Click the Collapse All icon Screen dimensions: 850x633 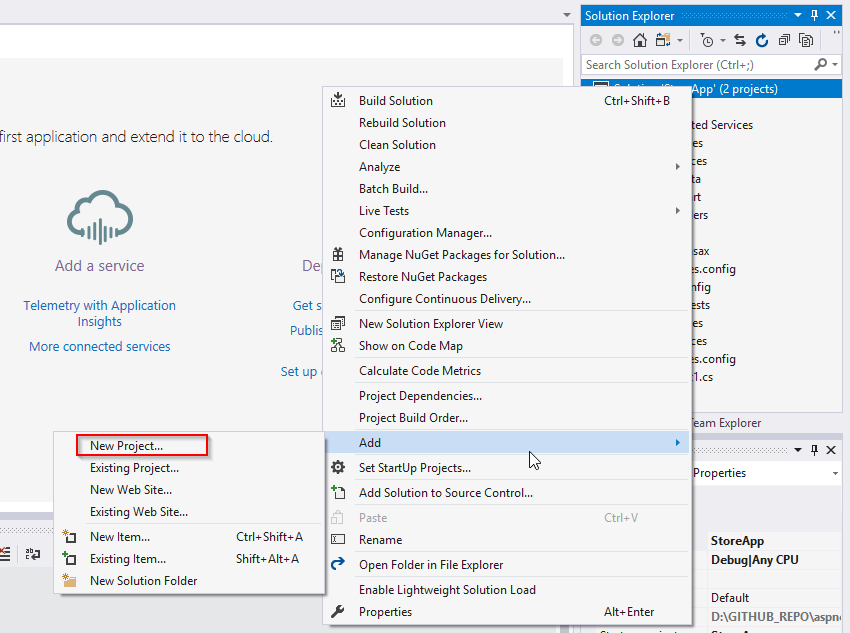coord(785,40)
